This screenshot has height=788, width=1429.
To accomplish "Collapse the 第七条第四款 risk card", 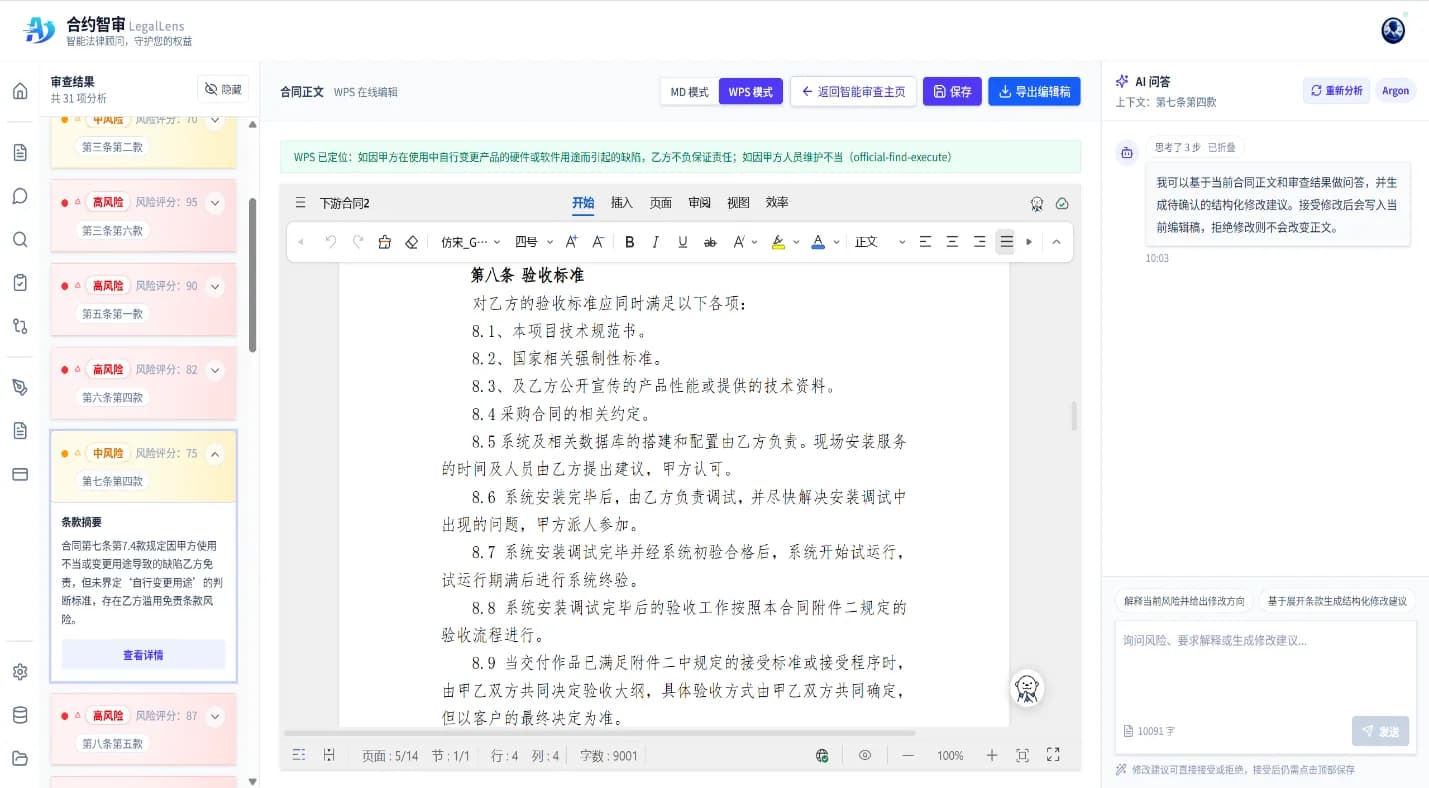I will pos(215,454).
